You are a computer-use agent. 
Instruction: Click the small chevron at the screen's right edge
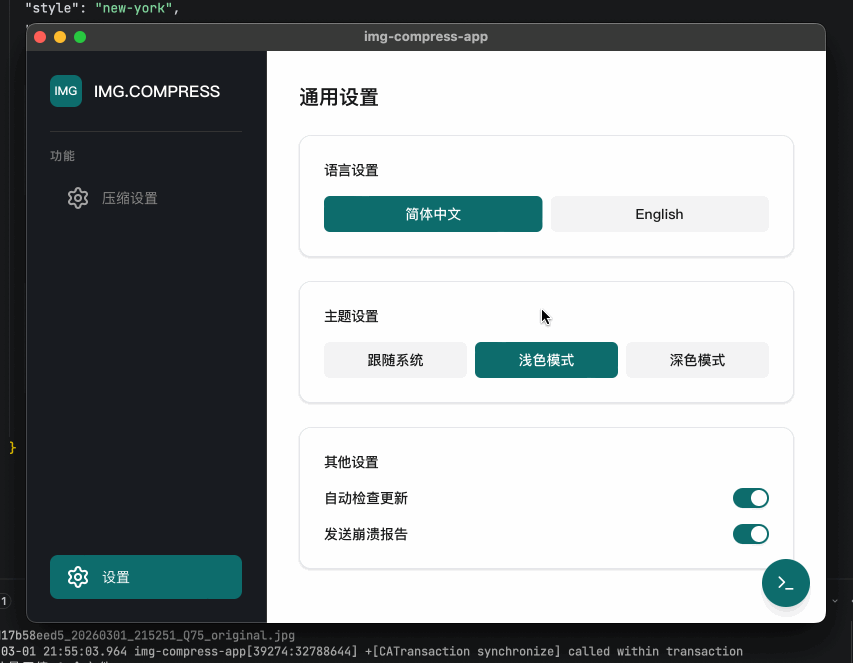coord(835,601)
